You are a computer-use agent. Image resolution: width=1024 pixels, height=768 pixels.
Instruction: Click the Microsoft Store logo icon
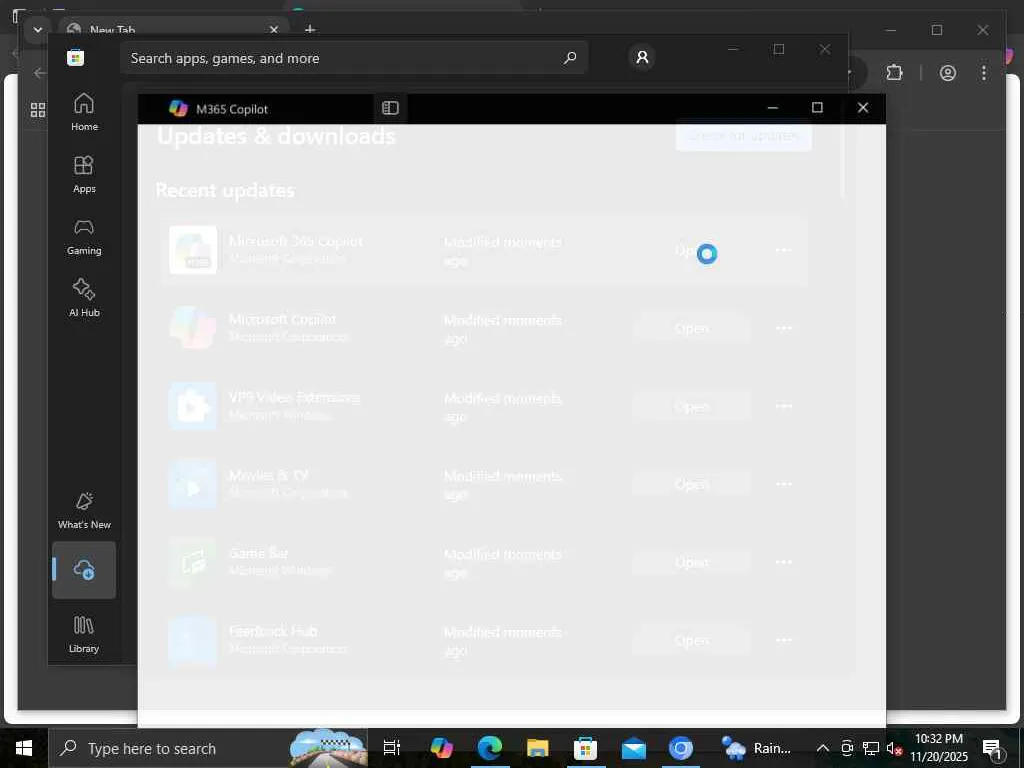point(76,57)
